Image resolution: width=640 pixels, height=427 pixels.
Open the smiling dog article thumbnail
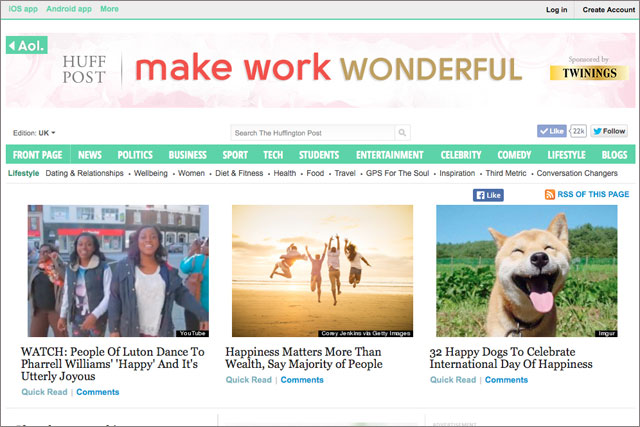(x=527, y=271)
